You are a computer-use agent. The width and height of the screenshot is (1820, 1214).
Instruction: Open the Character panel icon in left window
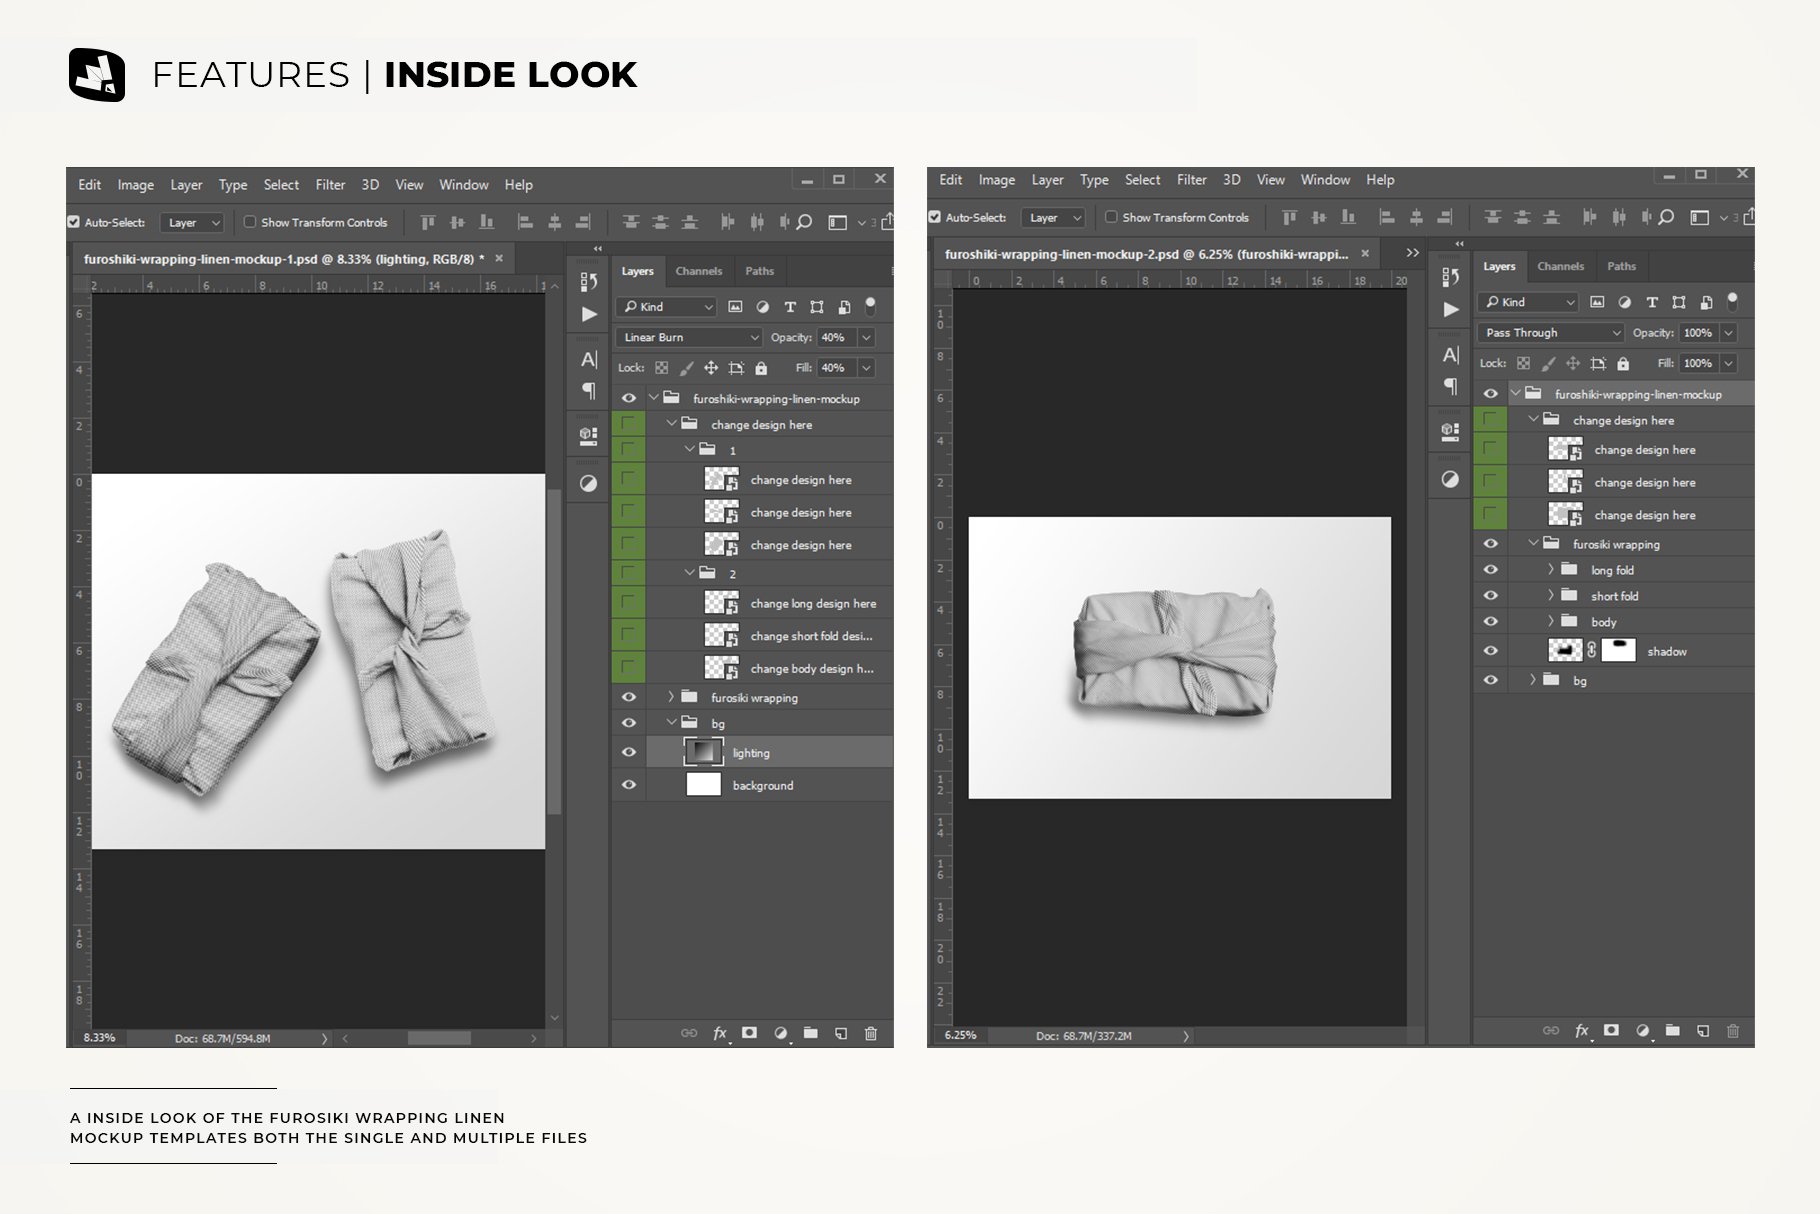coord(589,359)
